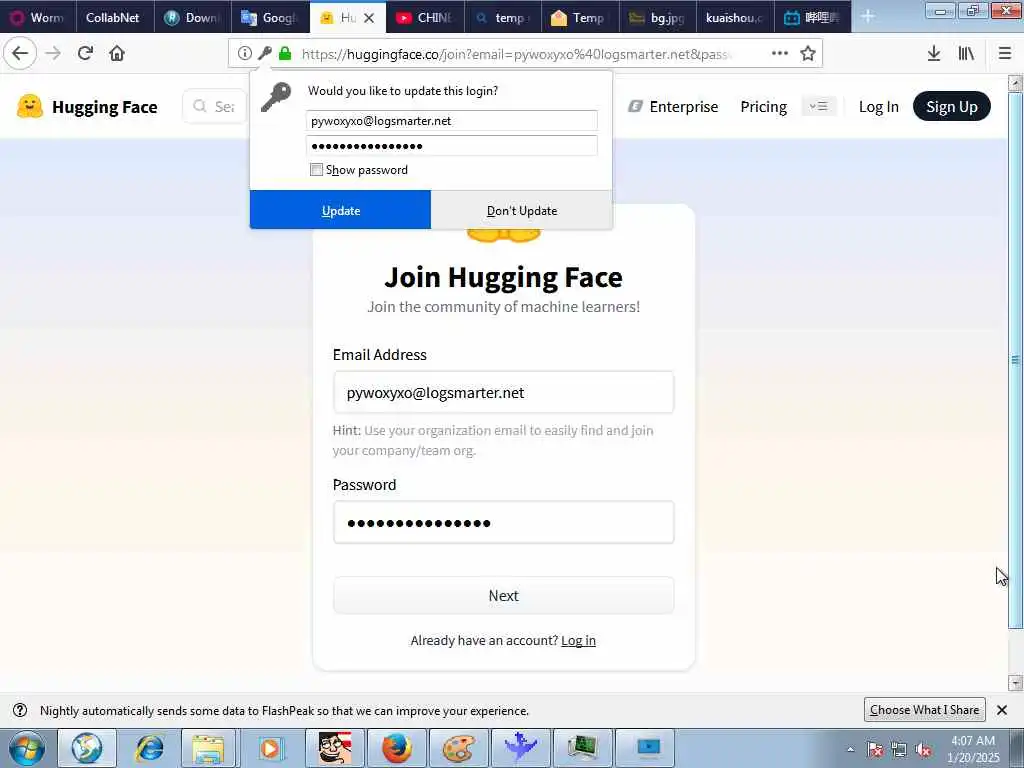
Task: Click the help question mark in notification bar
Action: coord(20,710)
